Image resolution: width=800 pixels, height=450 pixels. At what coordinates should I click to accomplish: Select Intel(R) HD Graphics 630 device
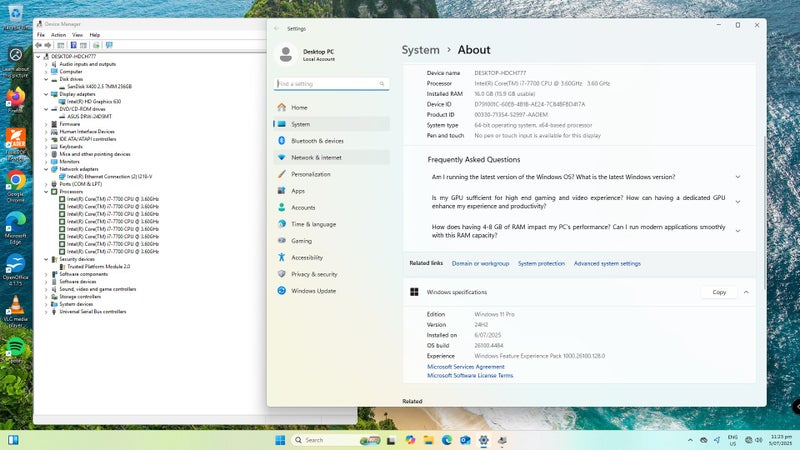(93, 102)
